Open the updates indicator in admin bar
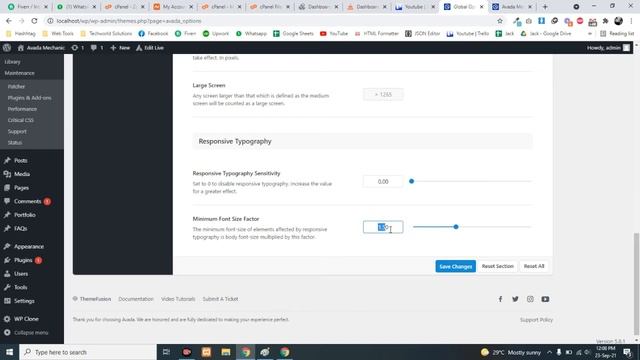Viewport: 640px width, 360px height. click(x=78, y=48)
